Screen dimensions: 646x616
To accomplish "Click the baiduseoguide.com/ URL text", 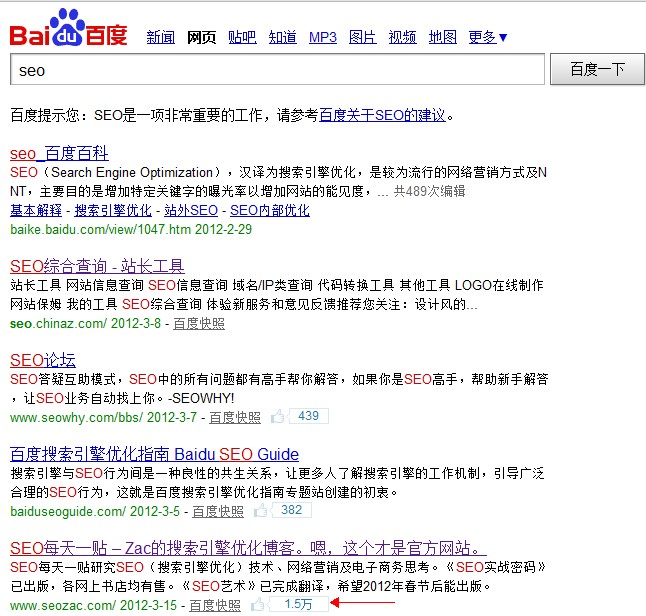I will [68, 511].
